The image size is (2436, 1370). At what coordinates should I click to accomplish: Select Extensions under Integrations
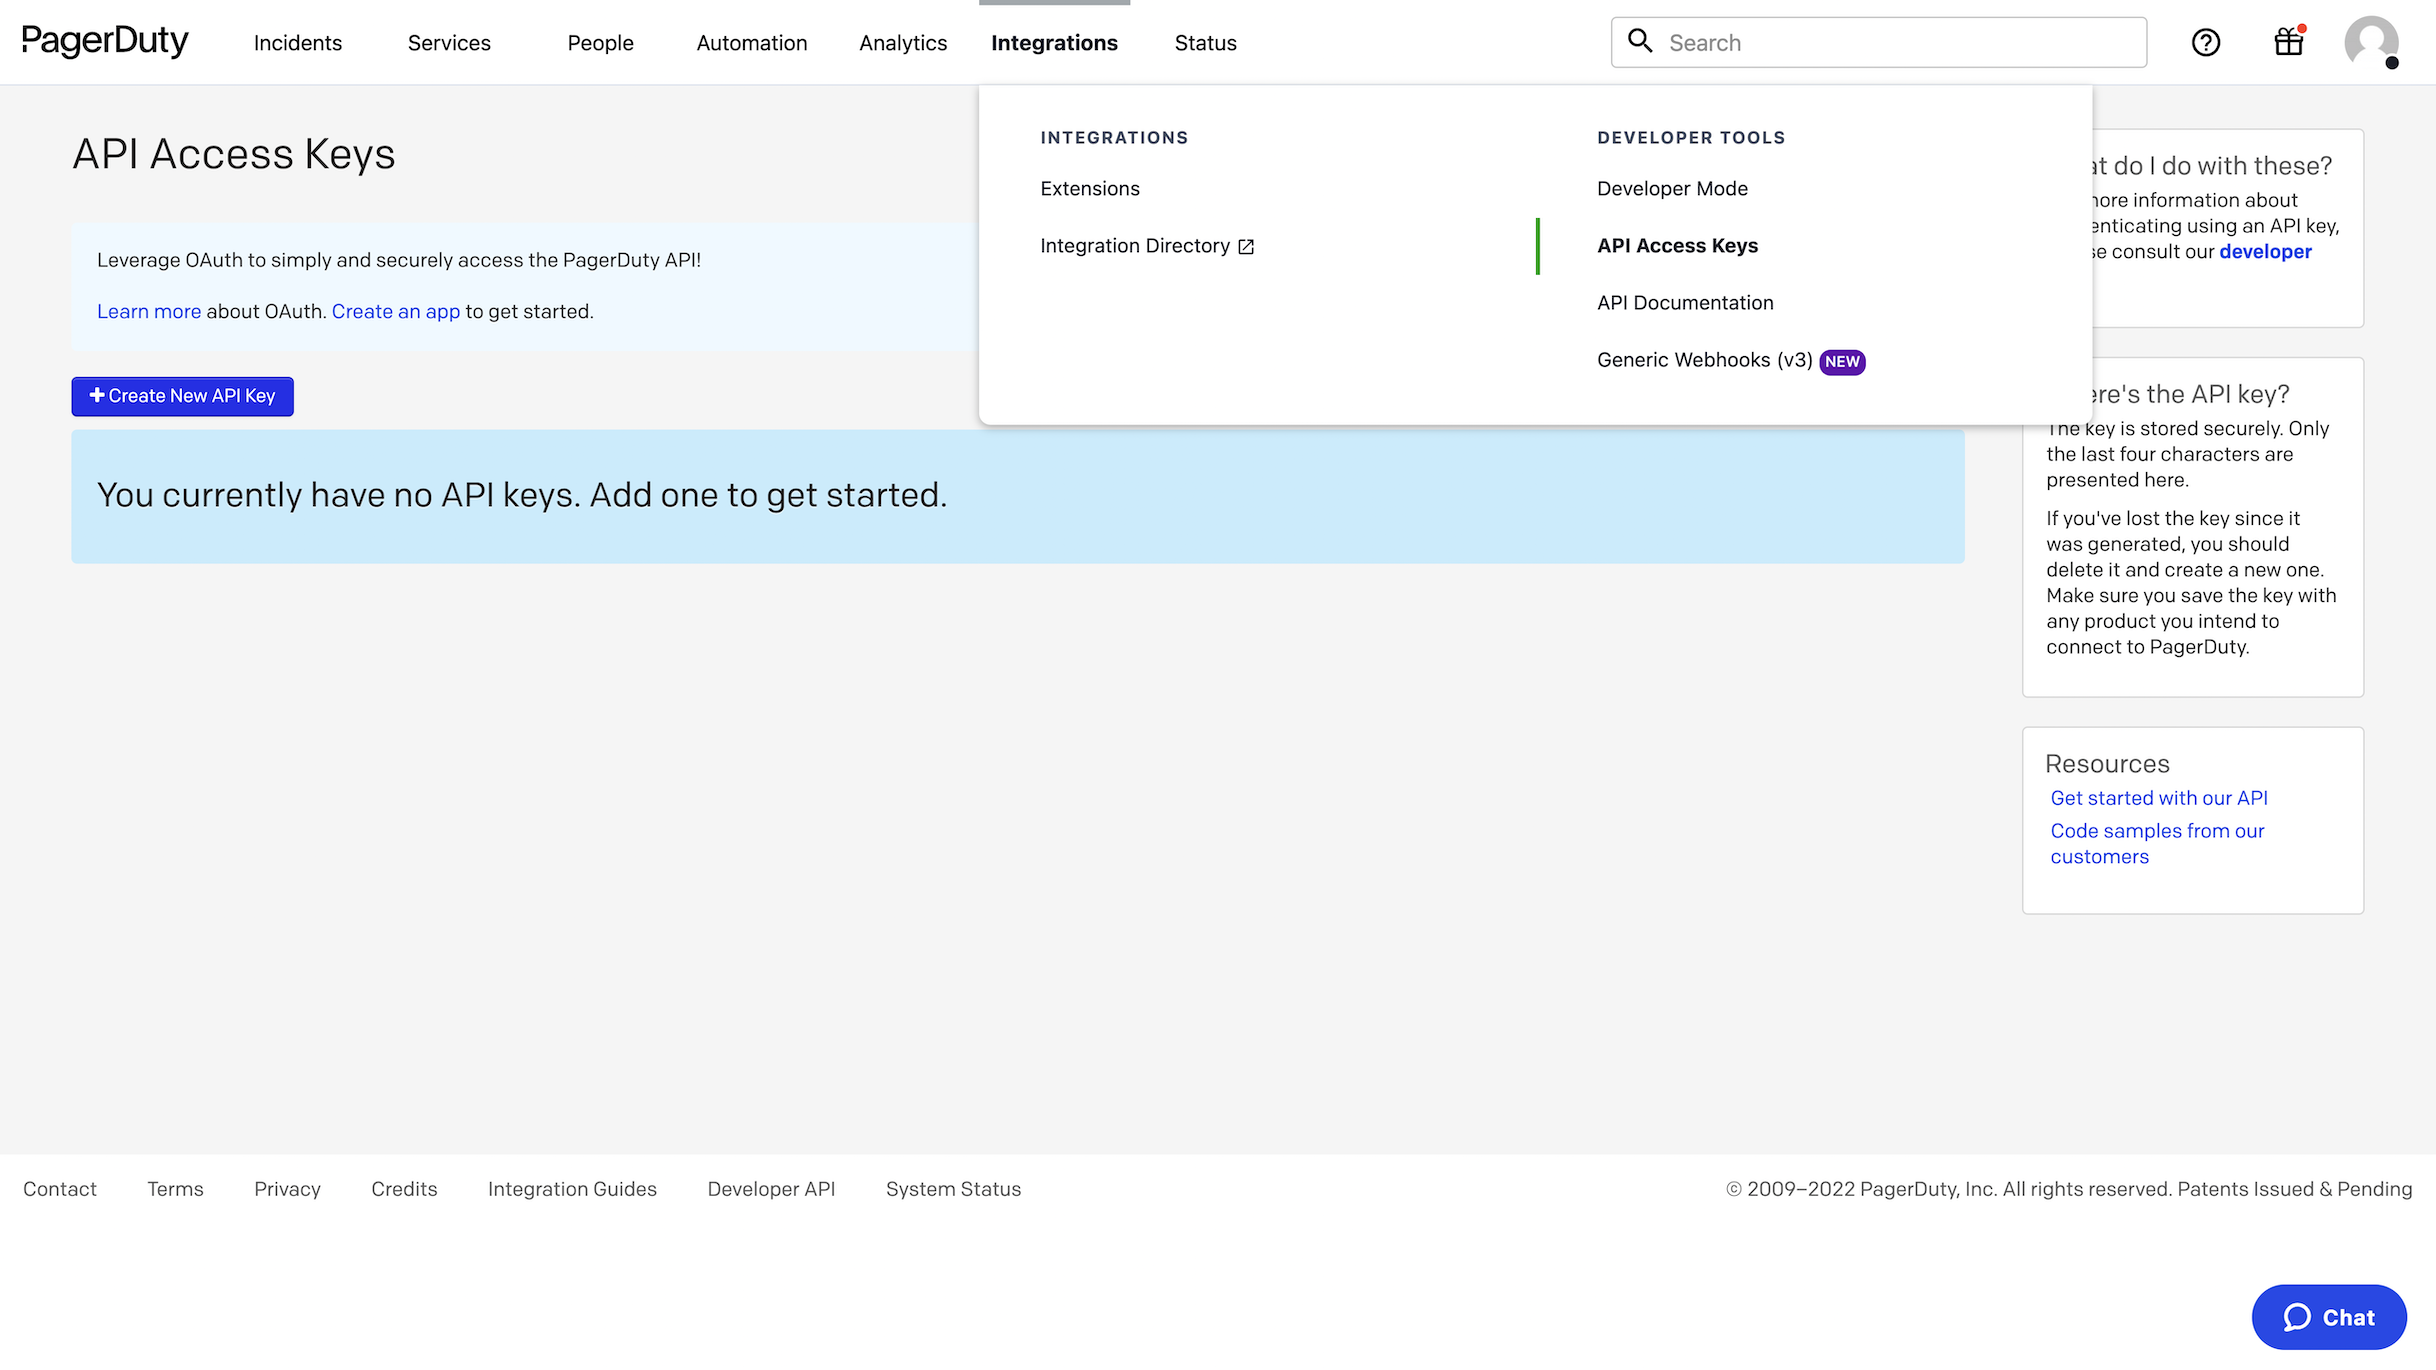coord(1089,188)
